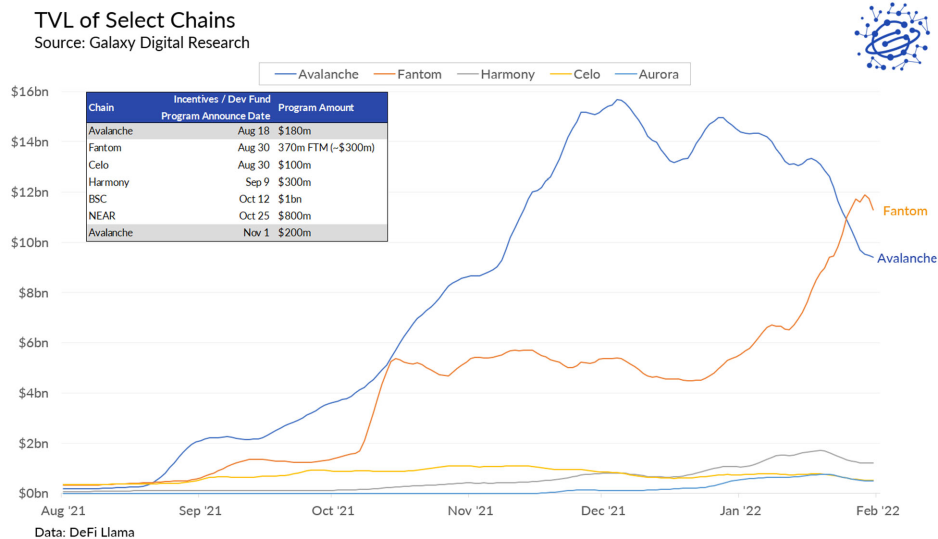Click the orange Fantom label beside the line
938x539 pixels.
coord(905,211)
